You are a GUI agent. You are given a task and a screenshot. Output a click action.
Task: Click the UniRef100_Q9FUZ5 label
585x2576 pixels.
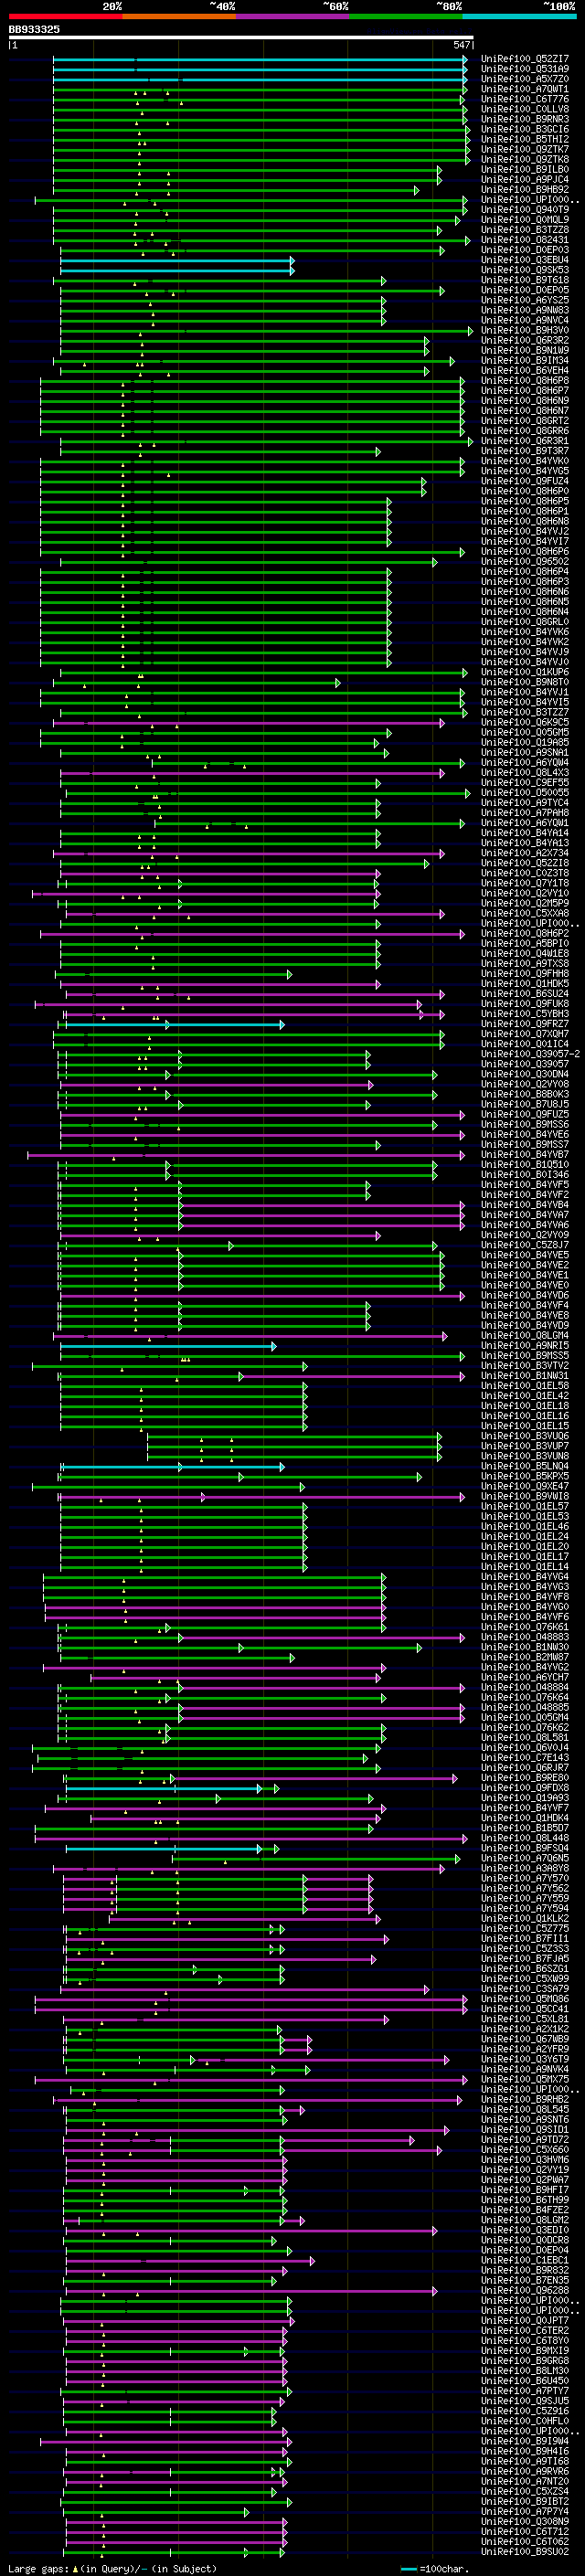tap(524, 1114)
